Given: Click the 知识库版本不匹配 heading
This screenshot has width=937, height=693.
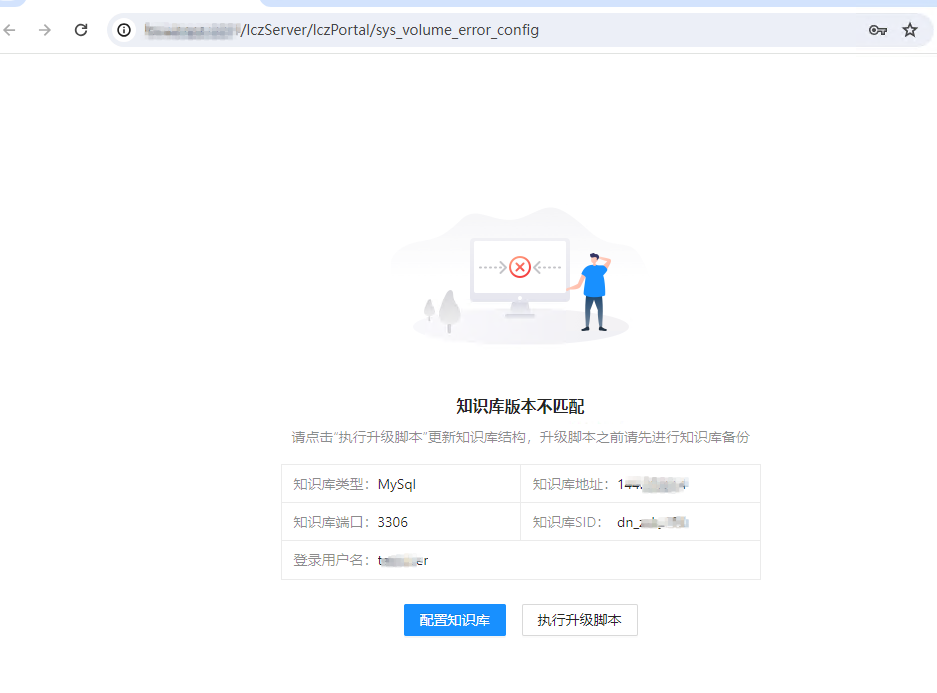Looking at the screenshot, I should [x=520, y=406].
